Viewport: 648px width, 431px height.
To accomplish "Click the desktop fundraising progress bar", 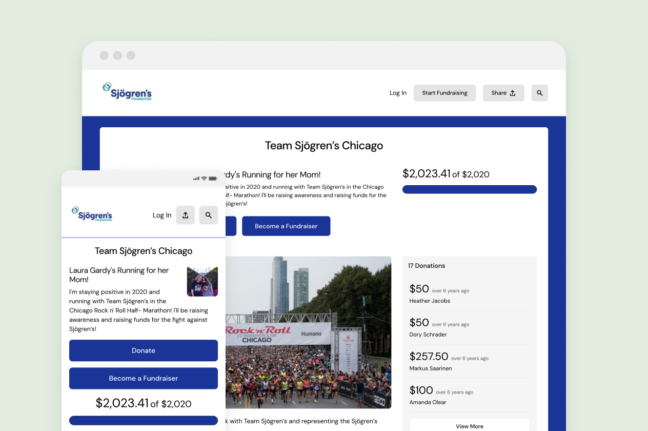I will (469, 189).
